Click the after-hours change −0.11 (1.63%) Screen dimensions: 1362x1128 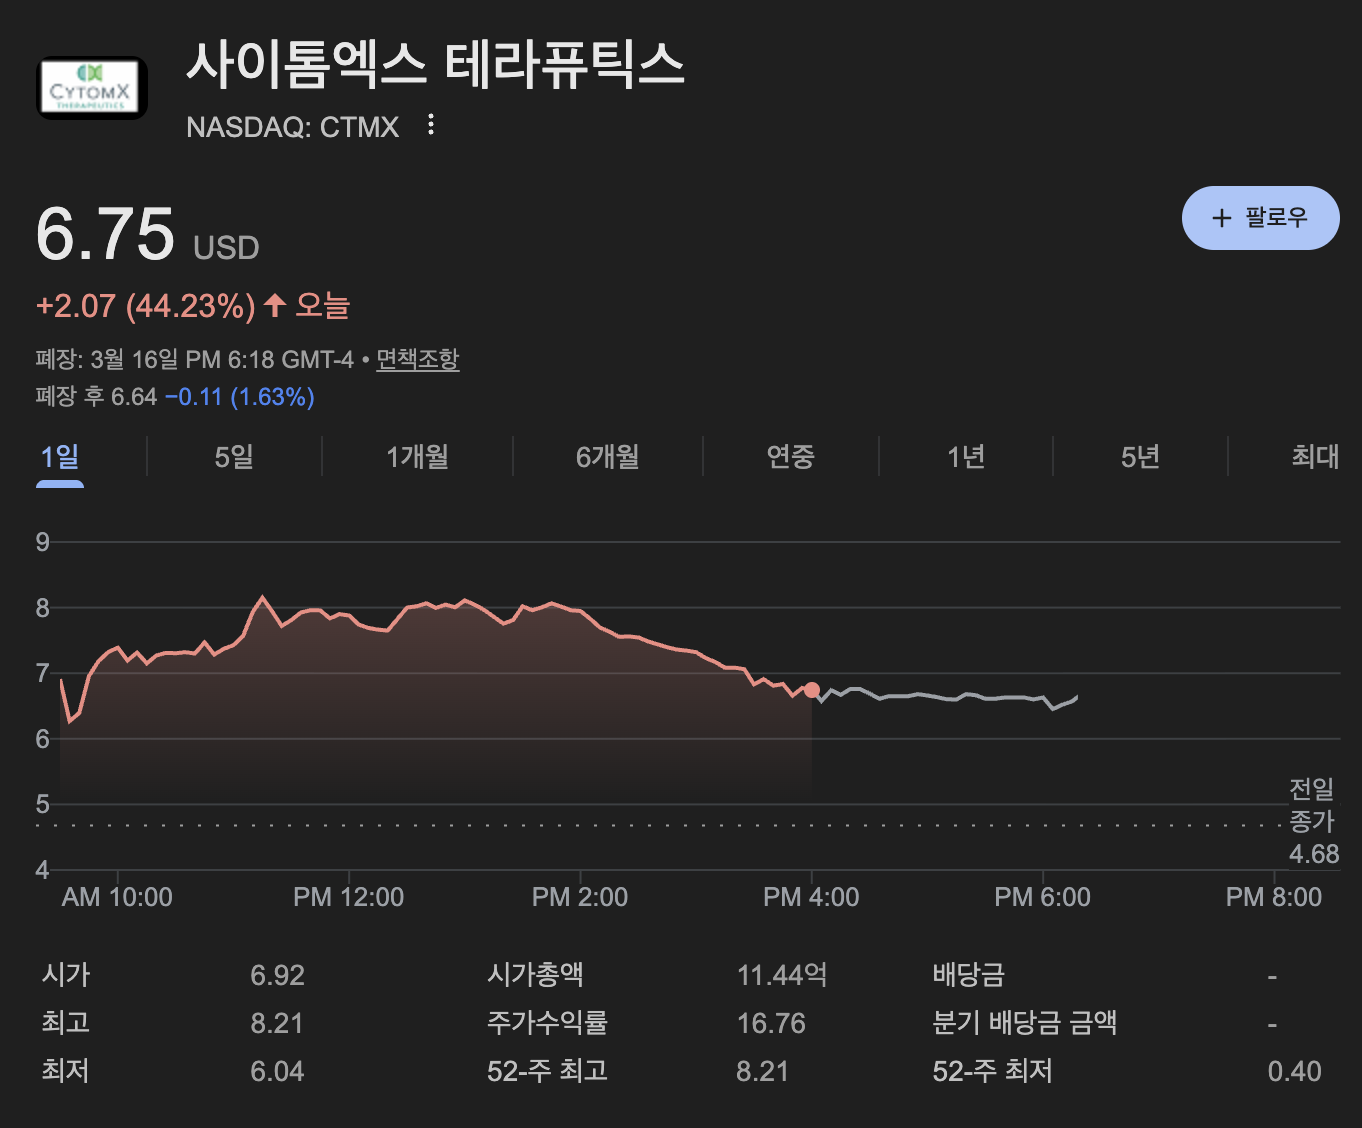coord(240,397)
